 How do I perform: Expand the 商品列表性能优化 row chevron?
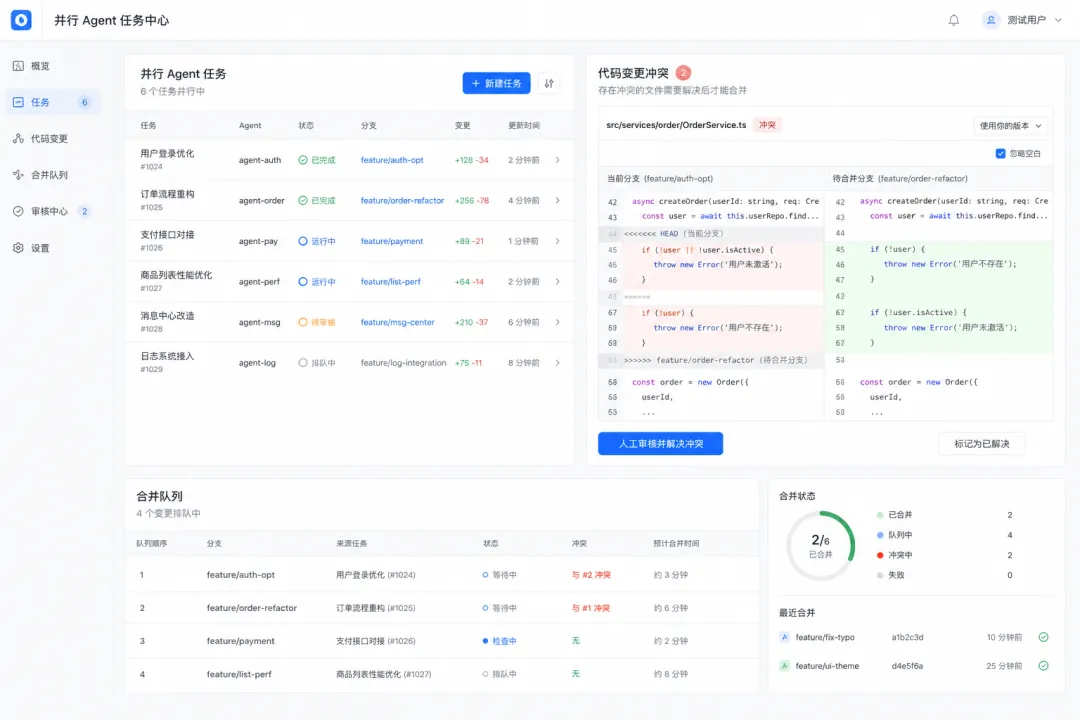[x=557, y=282]
